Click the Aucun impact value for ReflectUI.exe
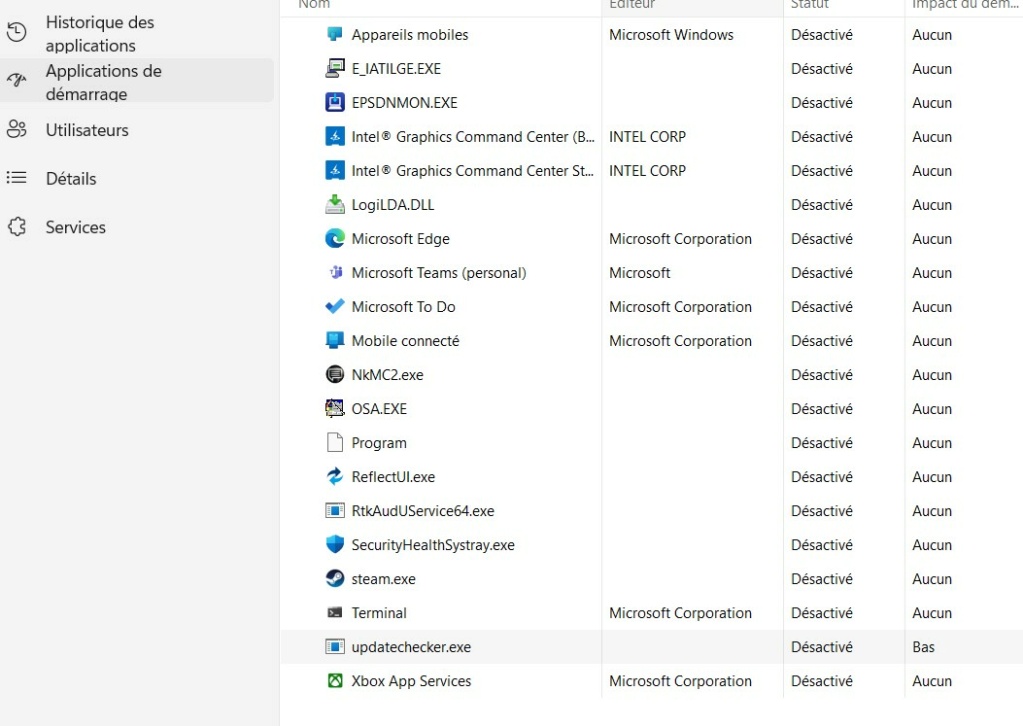Image resolution: width=1023 pixels, height=726 pixels. [x=932, y=477]
